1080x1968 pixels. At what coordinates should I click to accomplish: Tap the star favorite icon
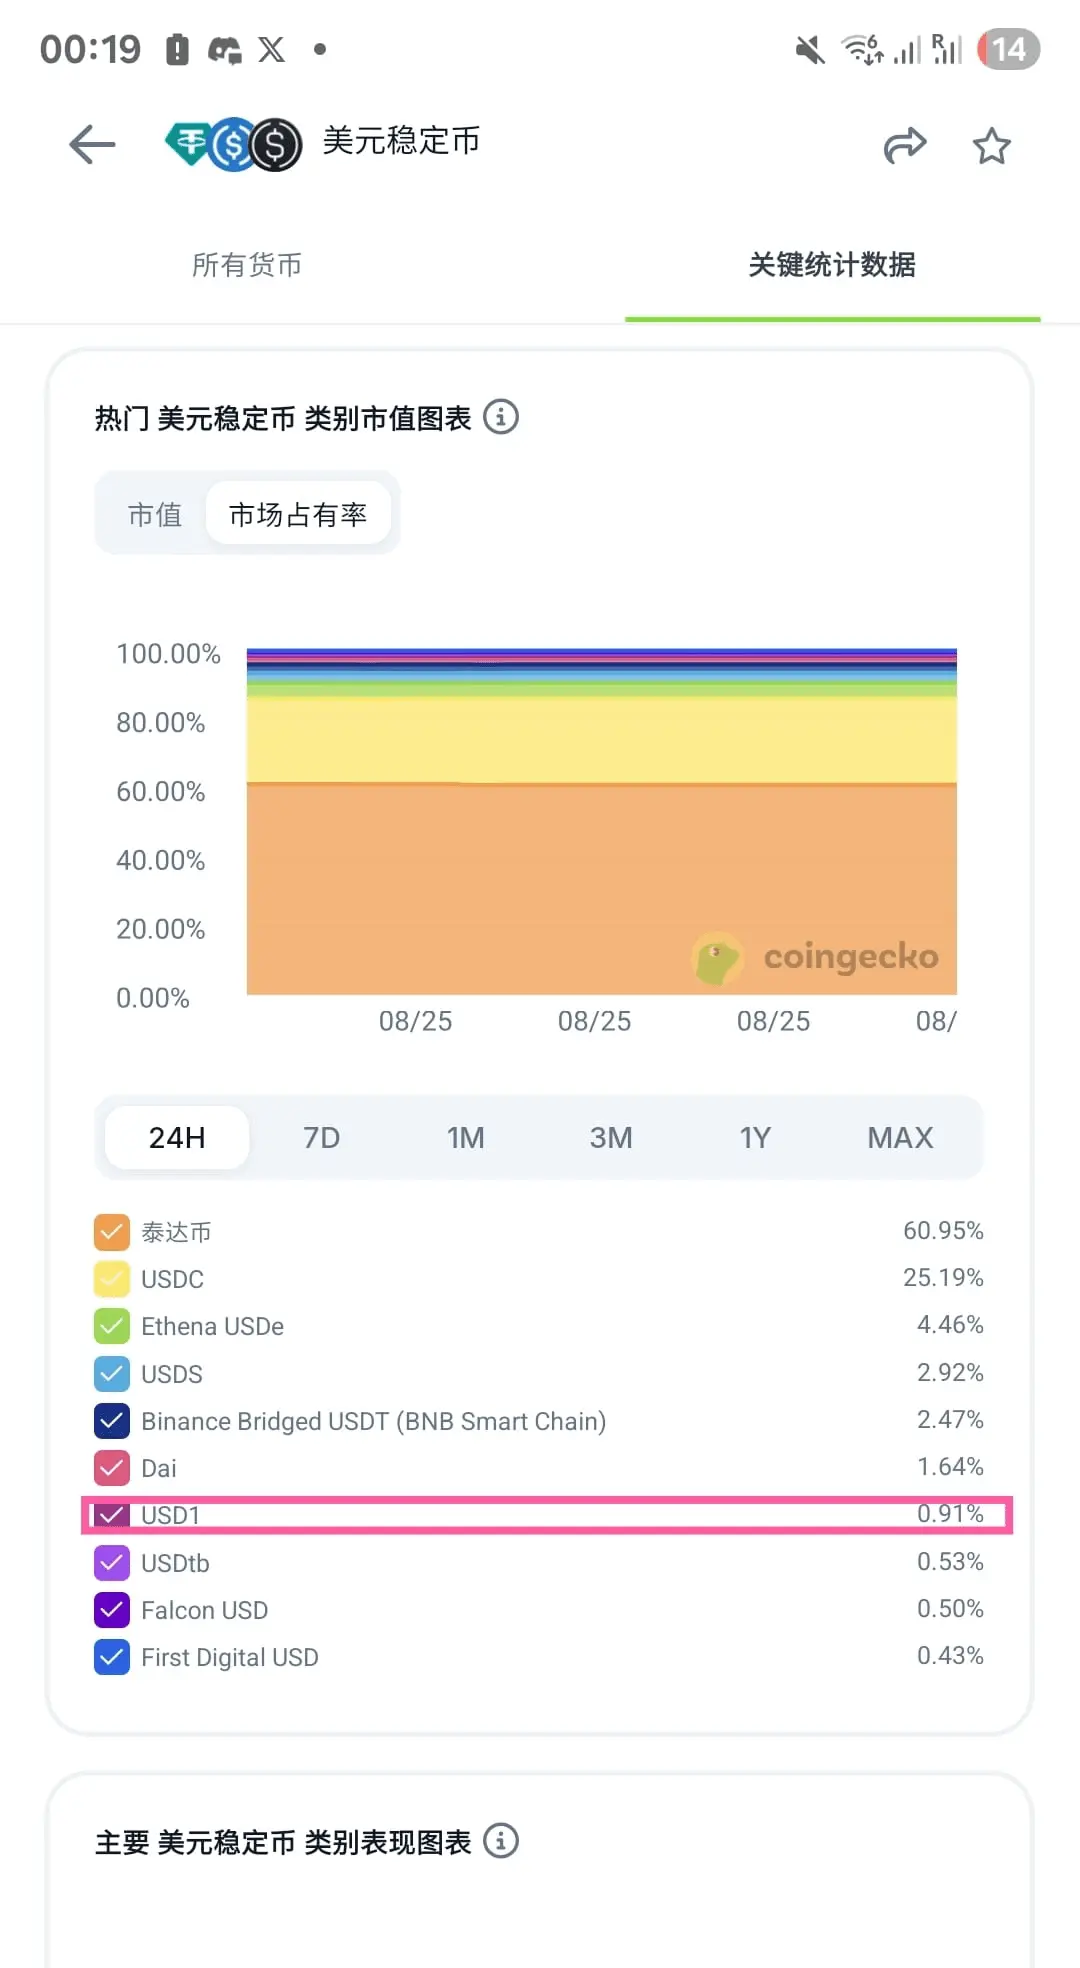pos(992,146)
